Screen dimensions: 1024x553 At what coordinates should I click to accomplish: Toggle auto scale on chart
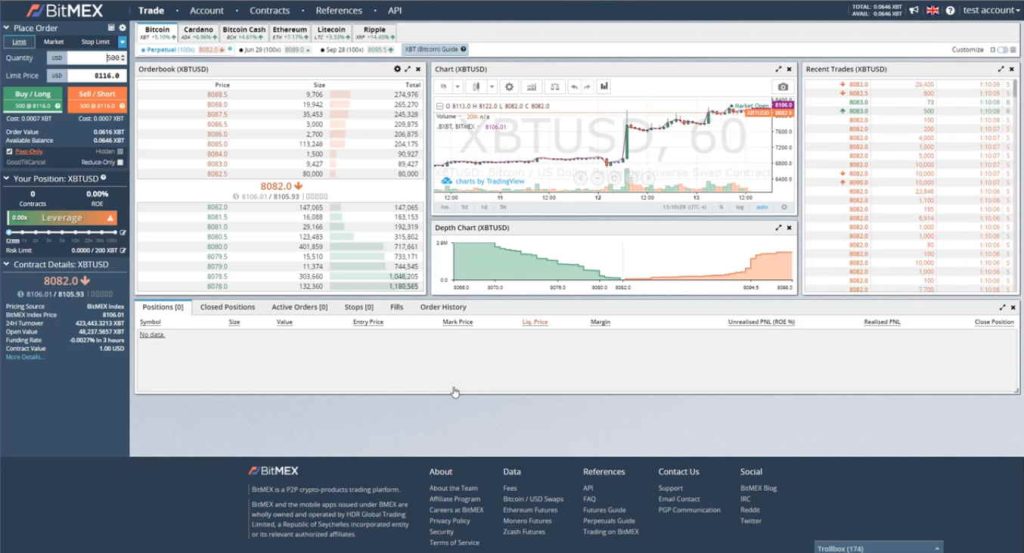761,207
